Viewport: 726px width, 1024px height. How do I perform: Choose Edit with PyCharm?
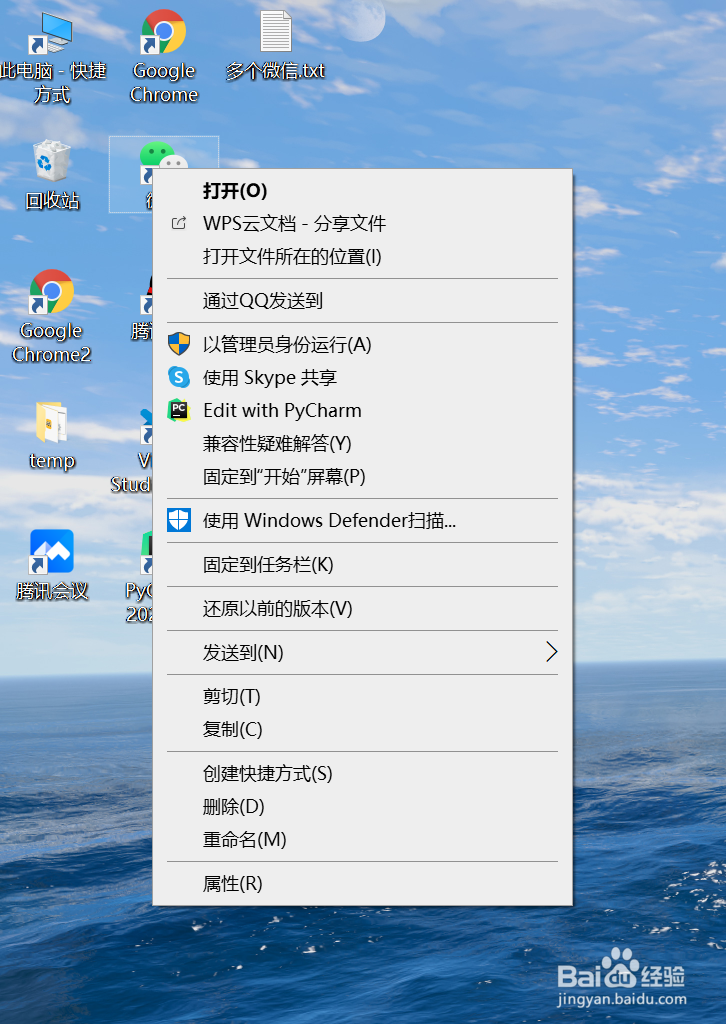tap(362, 410)
